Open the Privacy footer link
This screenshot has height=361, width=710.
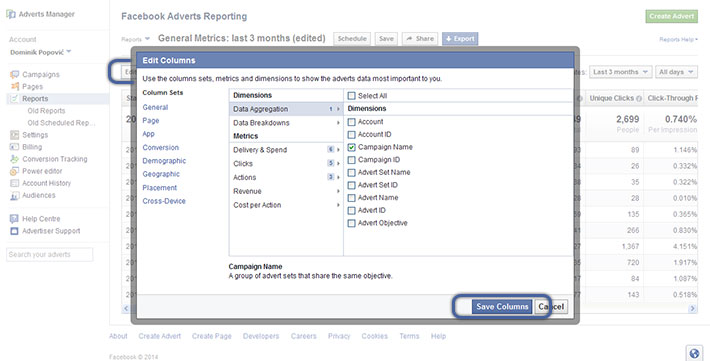coord(339,336)
